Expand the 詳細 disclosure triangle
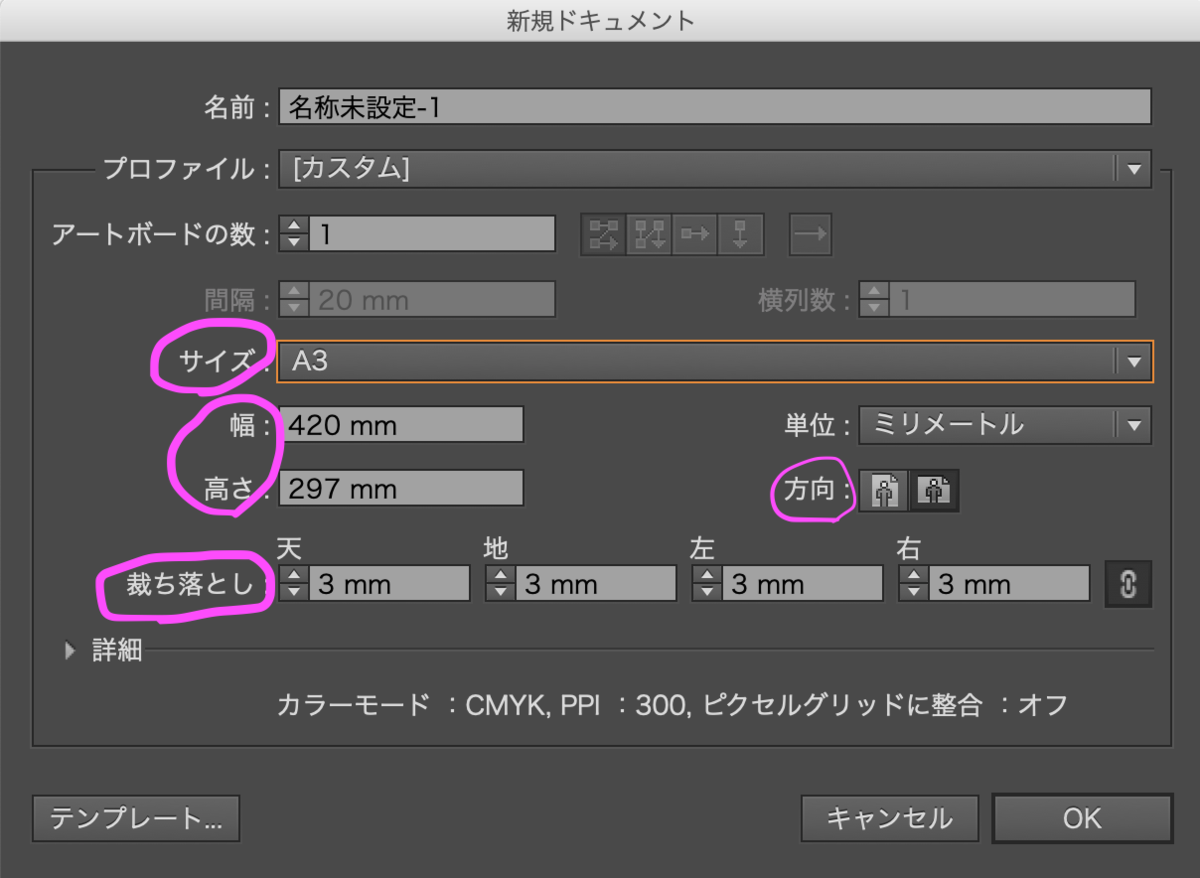Screen dimensions: 1200x878 point(70,651)
